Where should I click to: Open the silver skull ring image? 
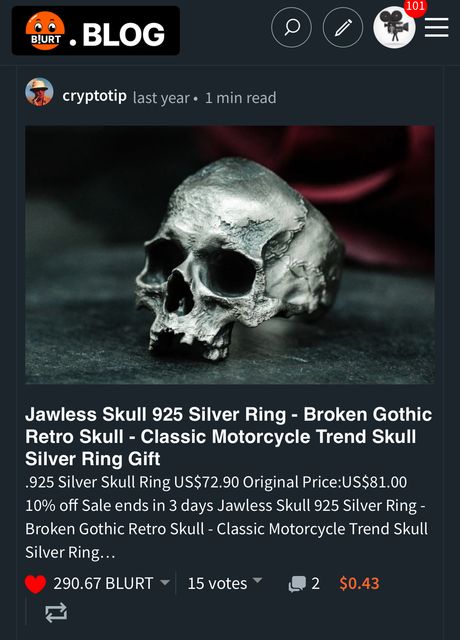(x=230, y=255)
